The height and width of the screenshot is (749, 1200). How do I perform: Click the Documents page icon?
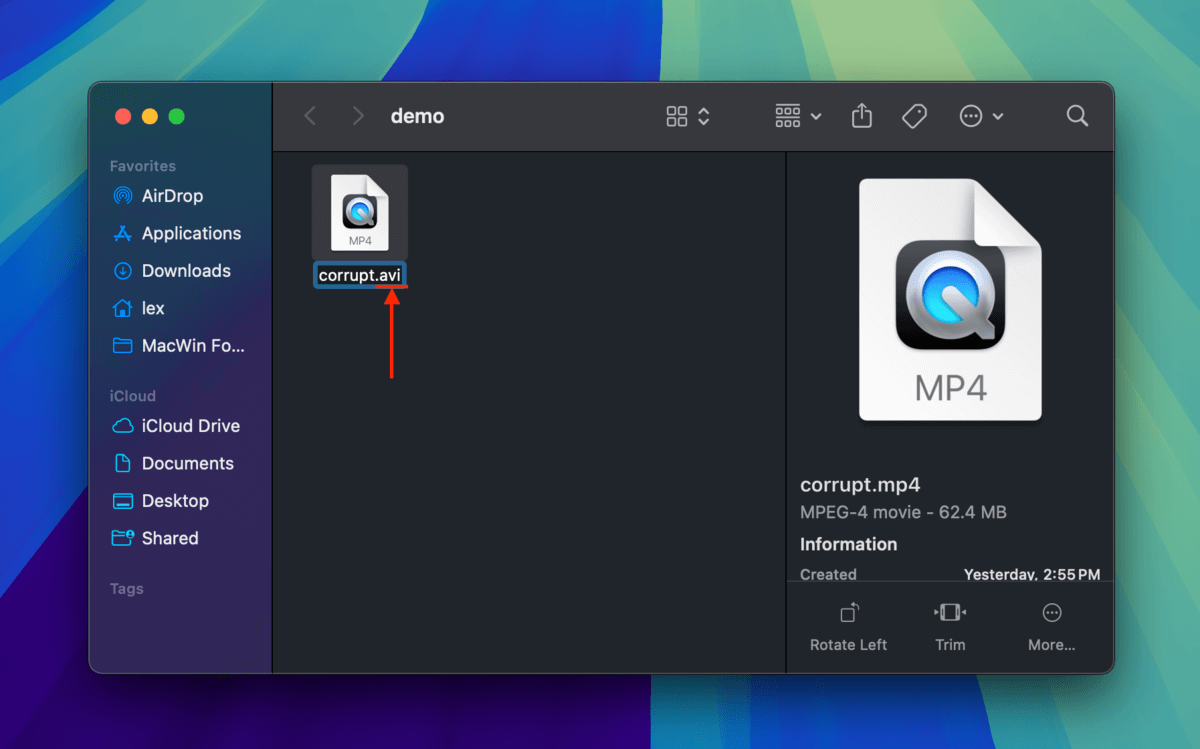(x=123, y=463)
